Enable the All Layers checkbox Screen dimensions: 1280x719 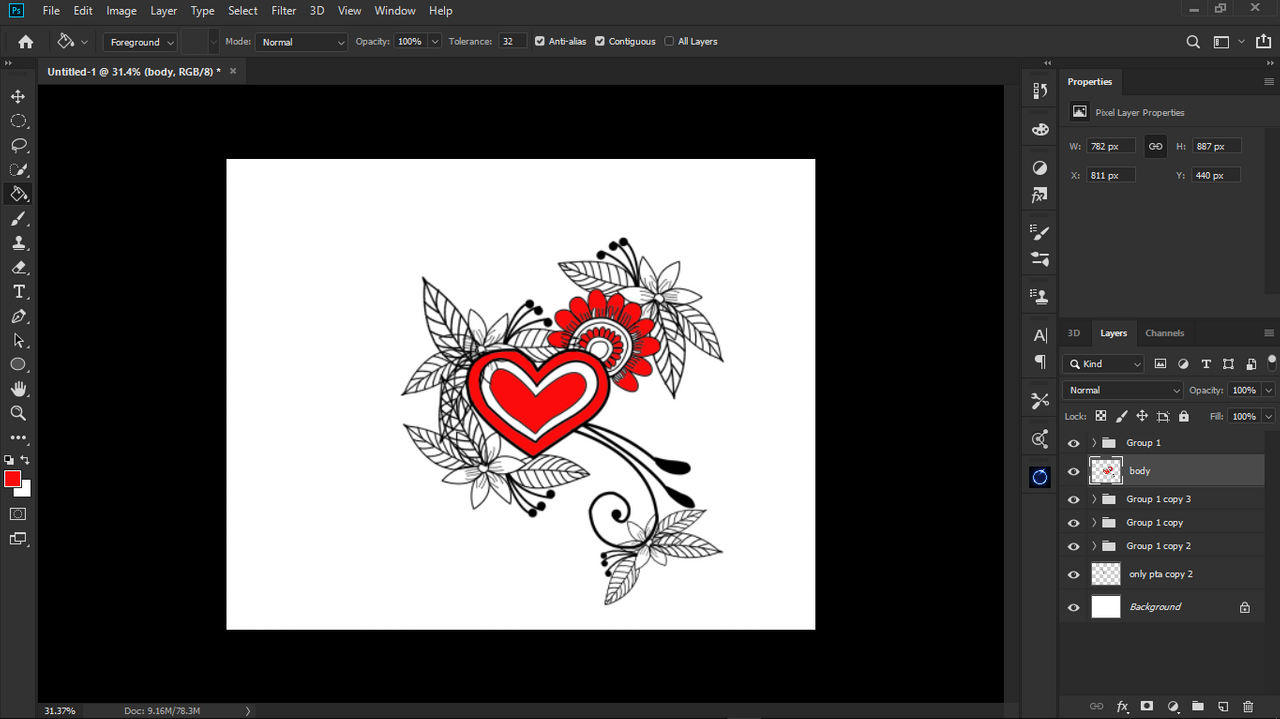click(x=669, y=42)
